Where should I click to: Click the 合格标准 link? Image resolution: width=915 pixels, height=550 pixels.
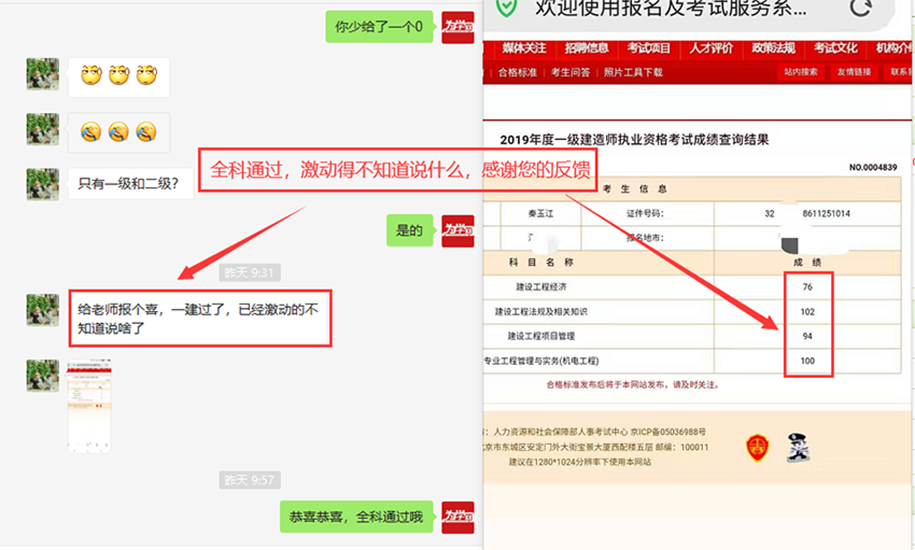(517, 72)
